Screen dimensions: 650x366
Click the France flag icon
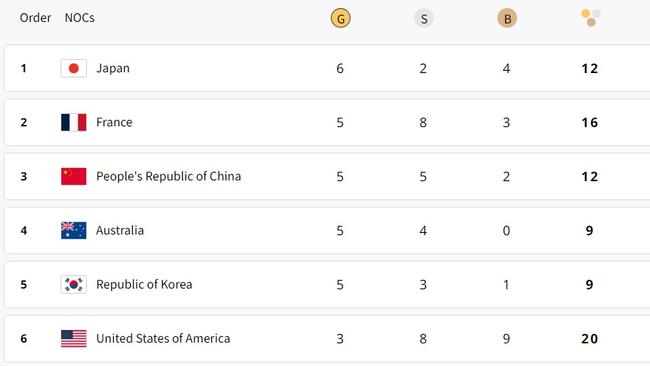74,122
